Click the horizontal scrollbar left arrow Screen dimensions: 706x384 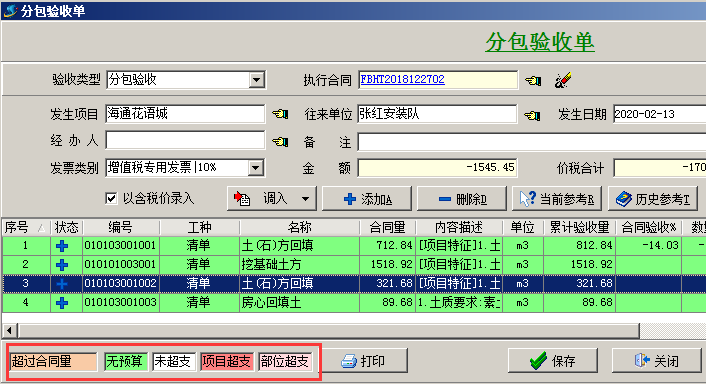pos(9,331)
